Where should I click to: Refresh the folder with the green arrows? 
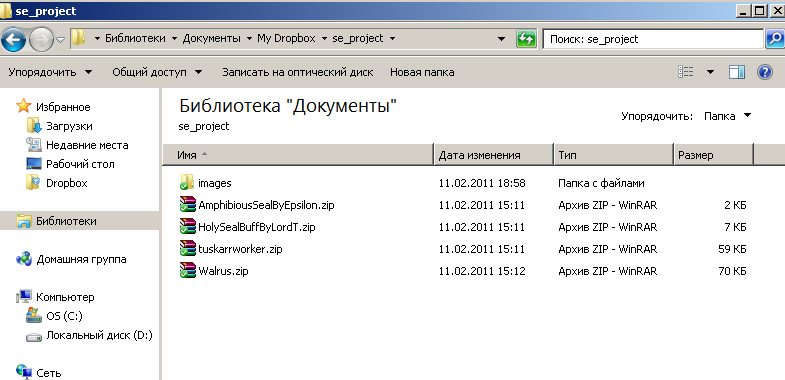click(x=526, y=39)
